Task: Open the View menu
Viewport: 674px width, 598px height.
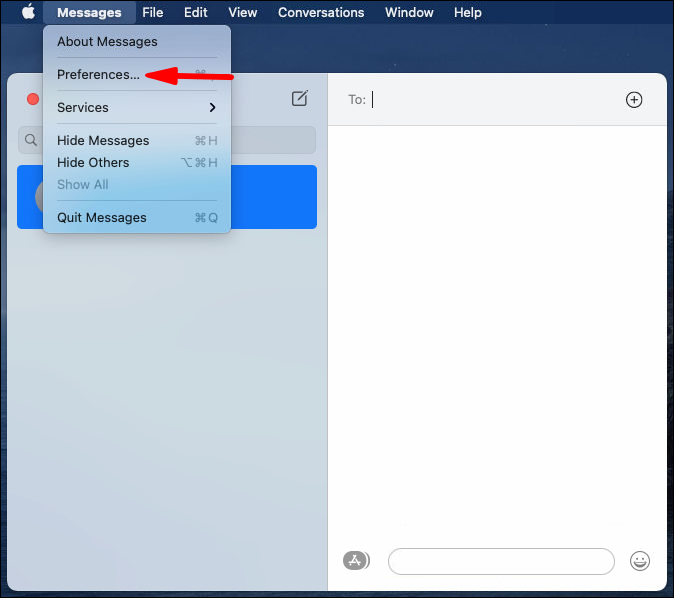Action: click(x=243, y=12)
